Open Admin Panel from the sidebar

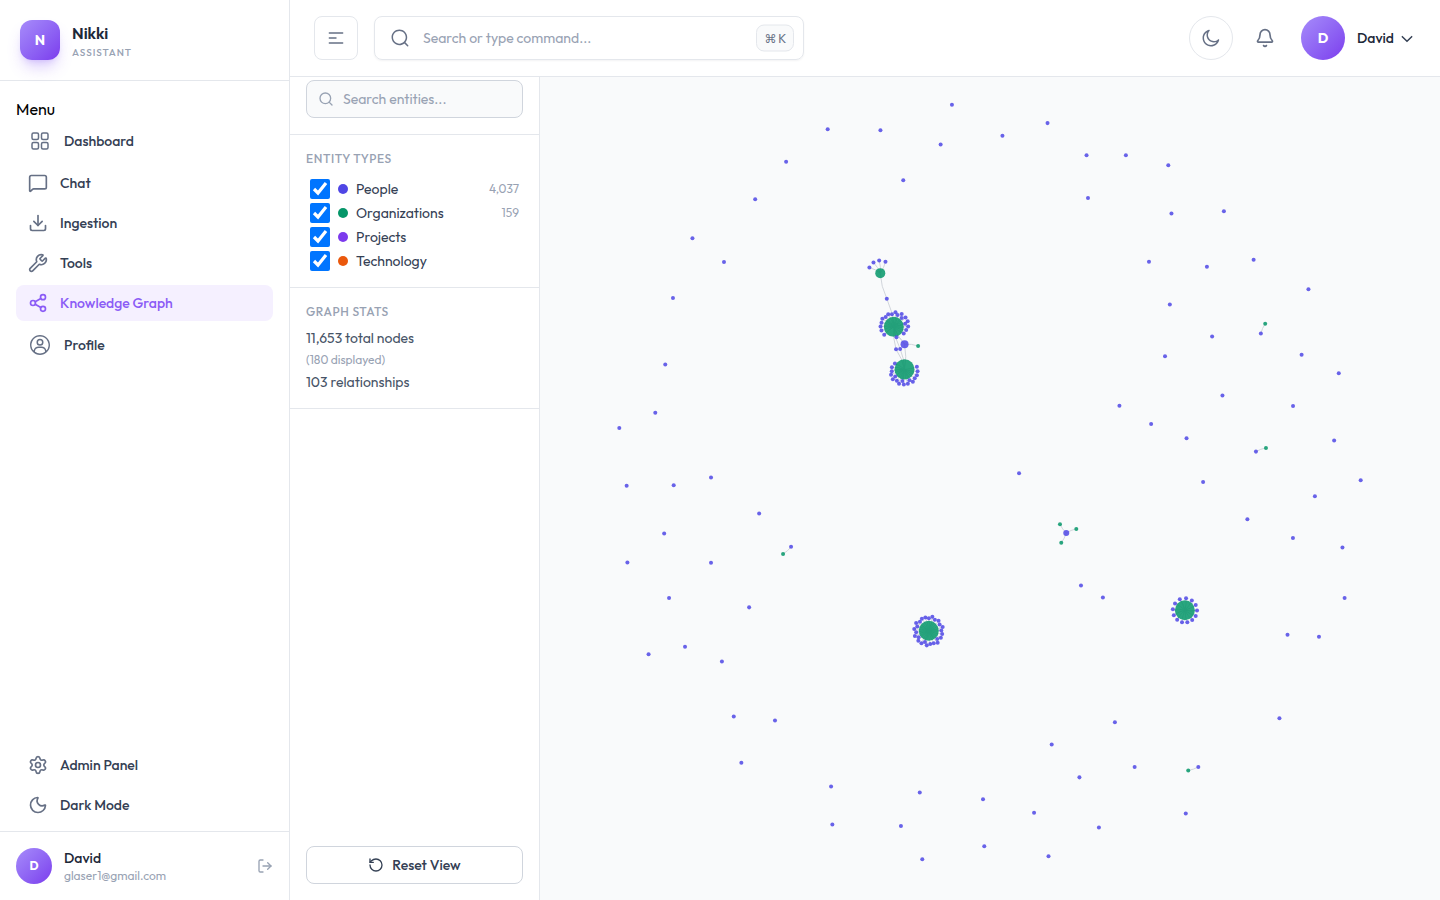(x=100, y=765)
